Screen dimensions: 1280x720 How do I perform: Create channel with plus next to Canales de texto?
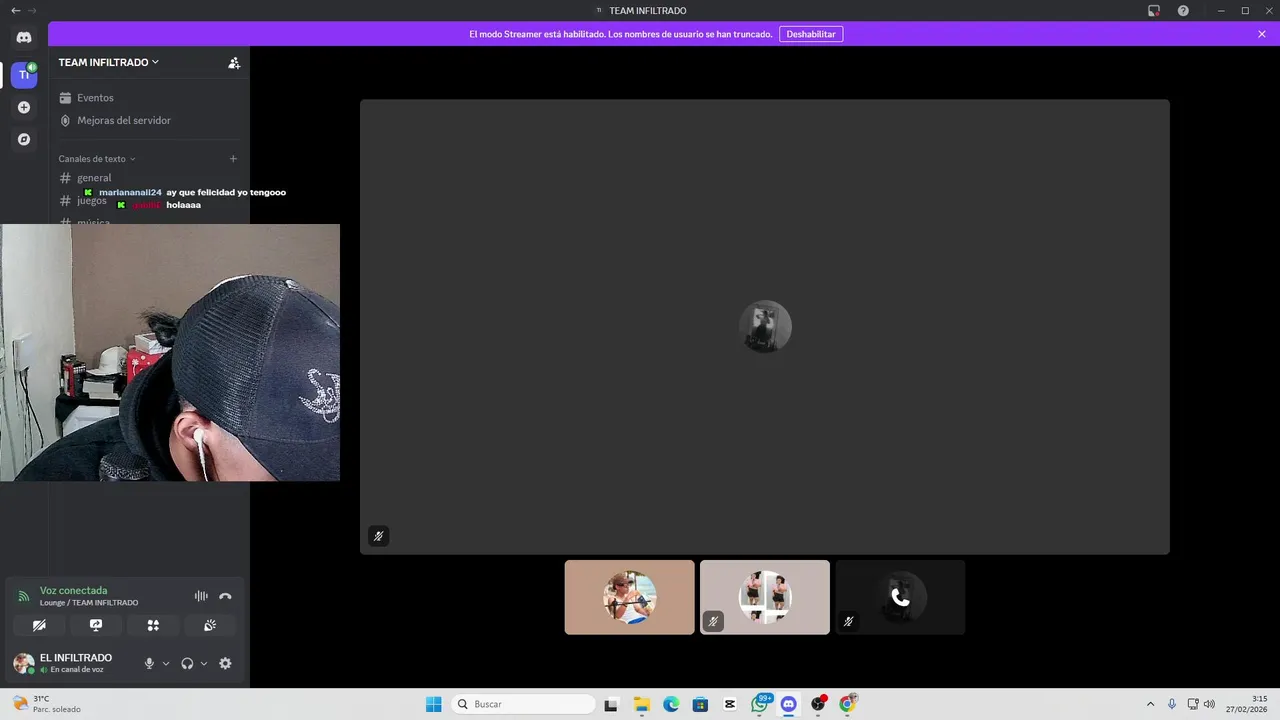click(x=233, y=158)
